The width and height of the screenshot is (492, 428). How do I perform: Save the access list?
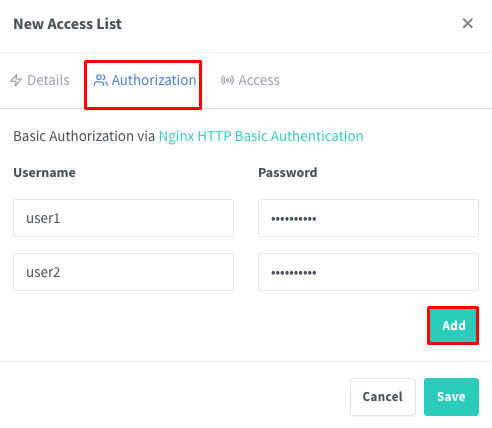[x=451, y=397]
